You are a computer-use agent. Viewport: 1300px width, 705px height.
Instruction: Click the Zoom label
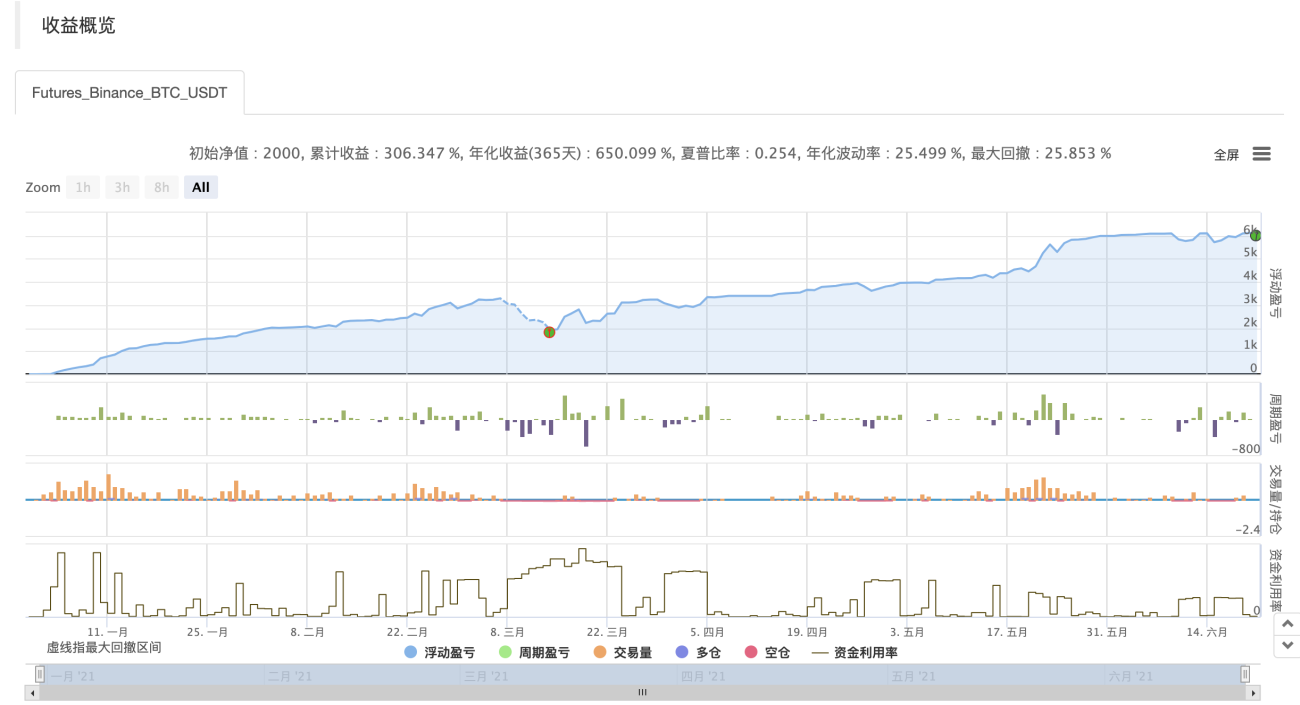[43, 187]
